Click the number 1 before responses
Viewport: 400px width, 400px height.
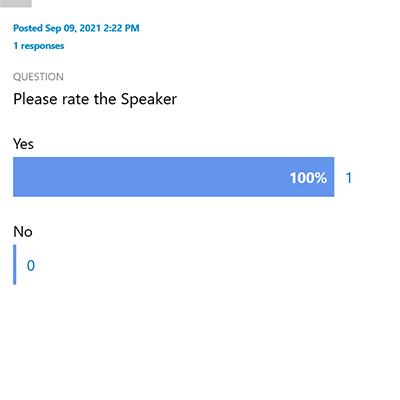[15, 46]
